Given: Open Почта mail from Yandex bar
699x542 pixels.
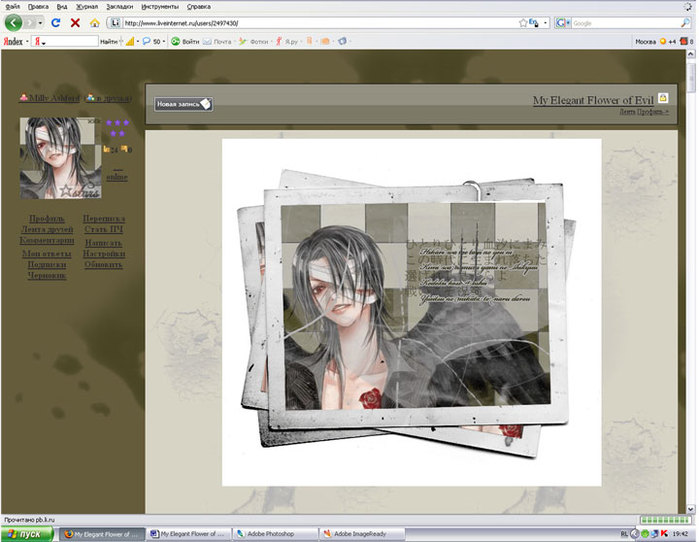Looking at the screenshot, I should [217, 41].
